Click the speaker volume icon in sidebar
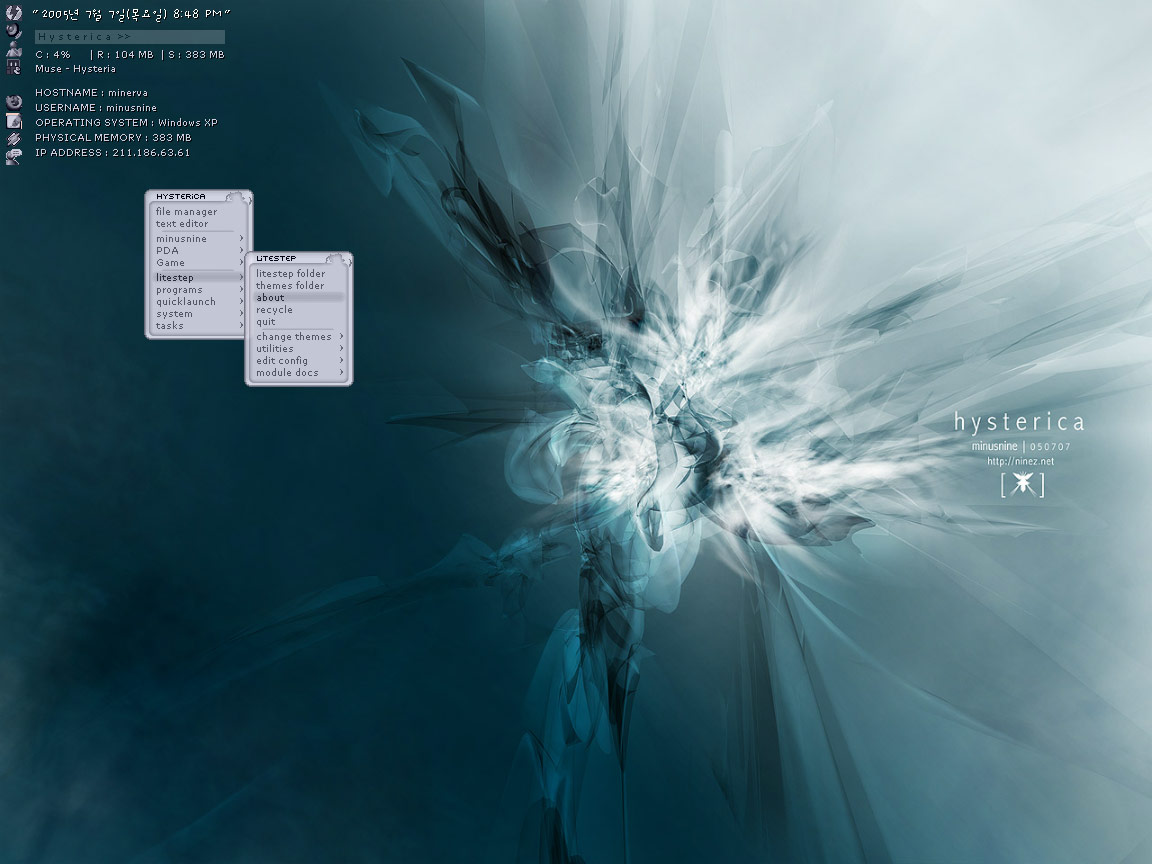This screenshot has height=864, width=1152. (12, 30)
